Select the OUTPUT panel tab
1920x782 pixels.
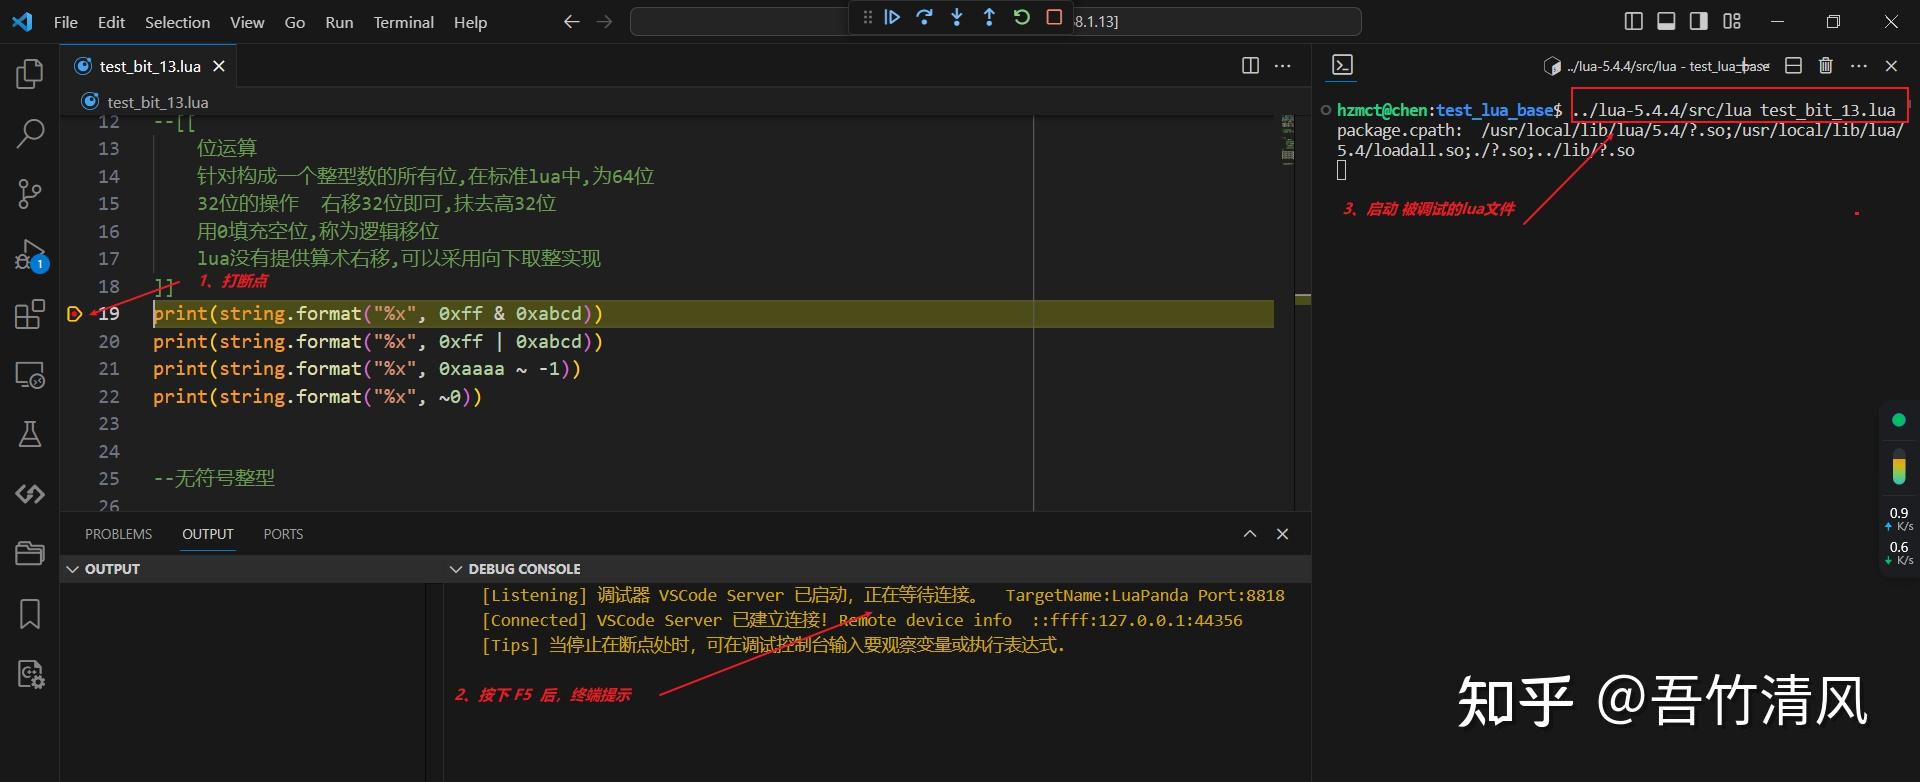(x=208, y=534)
